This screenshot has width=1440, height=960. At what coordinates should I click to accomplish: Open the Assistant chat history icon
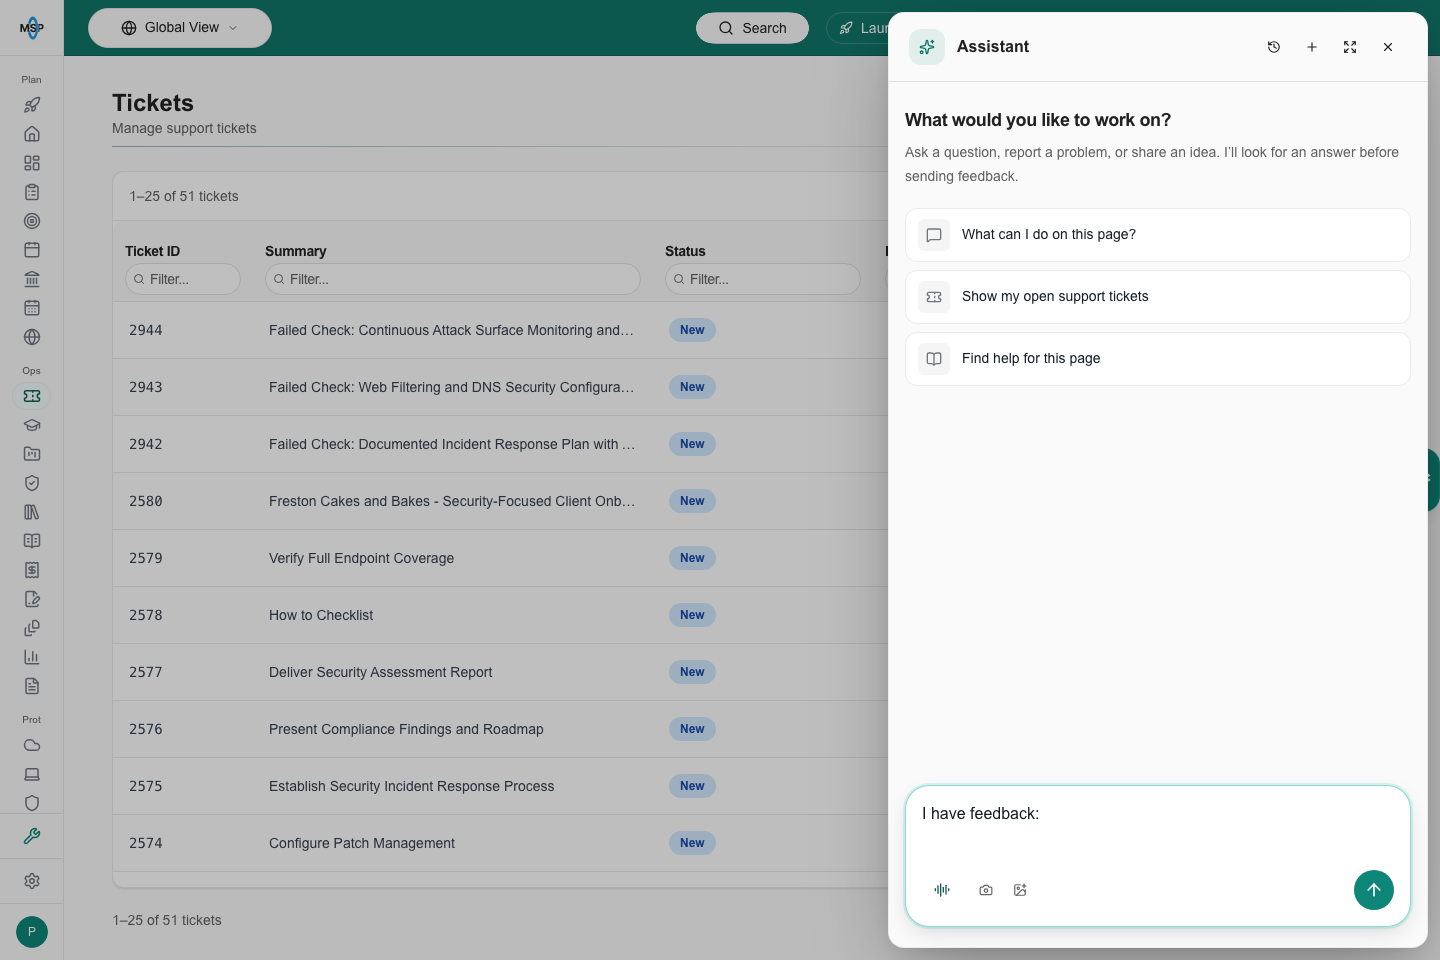coord(1274,47)
